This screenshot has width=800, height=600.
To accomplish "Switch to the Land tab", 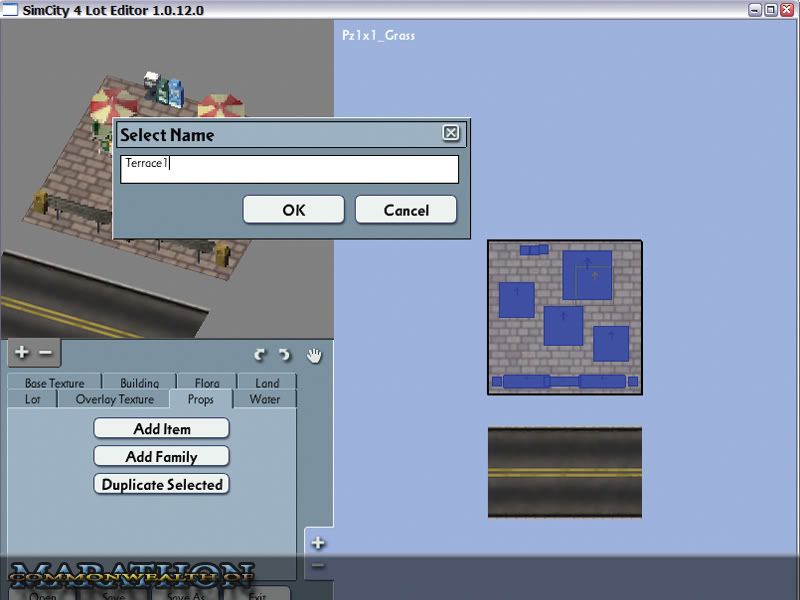I will (267, 382).
